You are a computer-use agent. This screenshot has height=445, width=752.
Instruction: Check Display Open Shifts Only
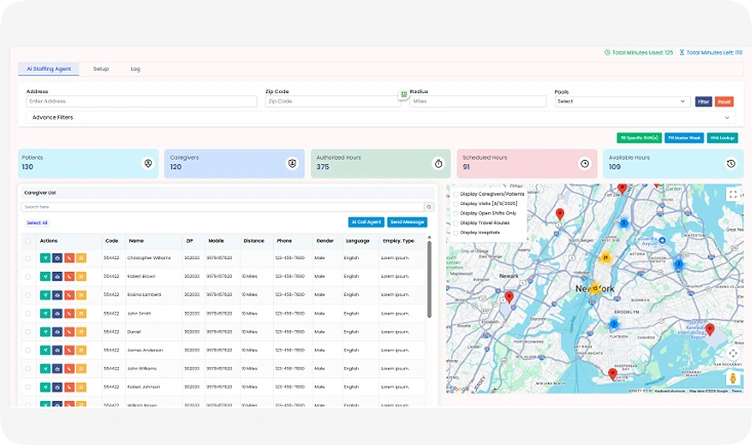pyautogui.click(x=456, y=213)
